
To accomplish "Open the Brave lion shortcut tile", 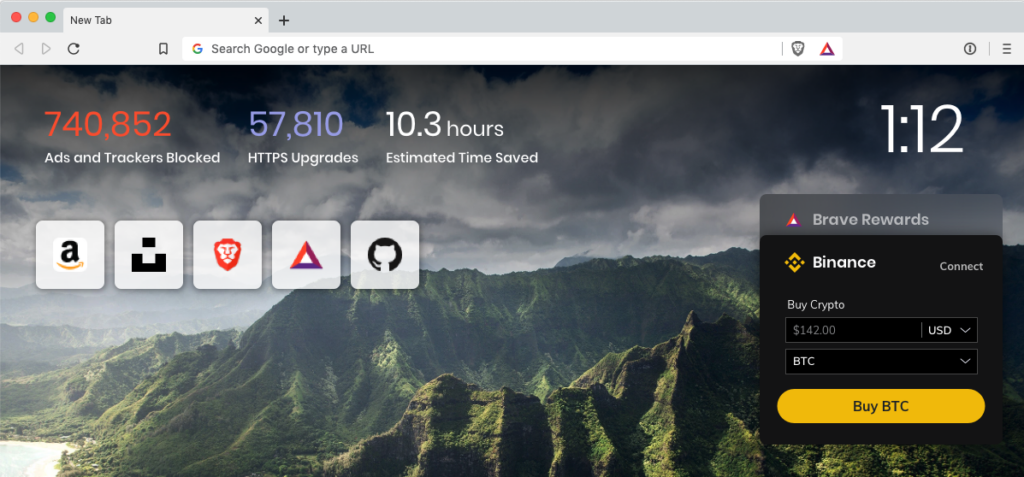I will 227,255.
